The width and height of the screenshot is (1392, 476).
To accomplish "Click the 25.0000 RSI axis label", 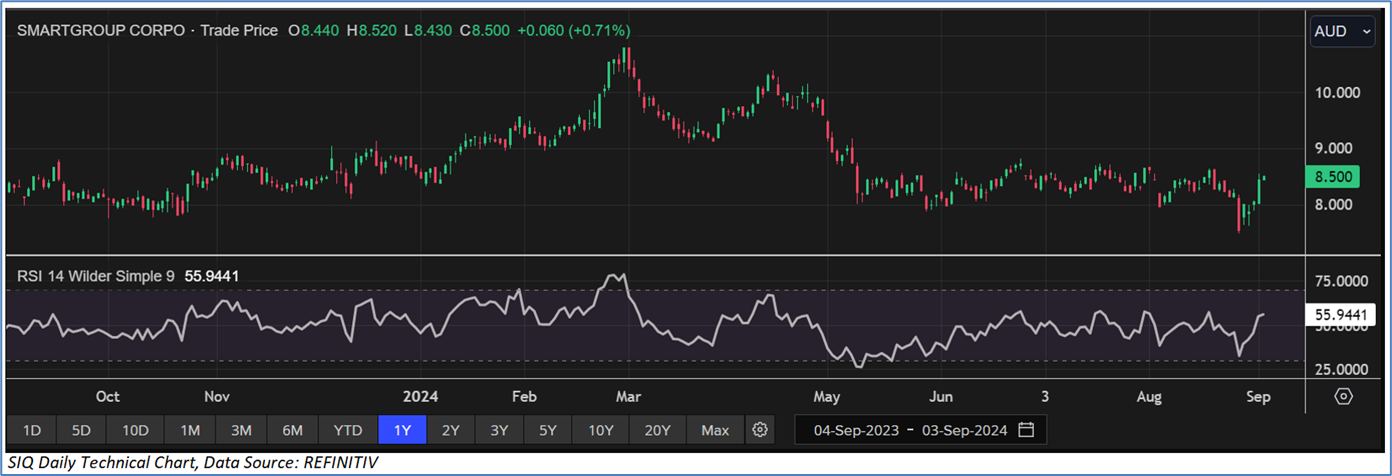I will (1342, 369).
